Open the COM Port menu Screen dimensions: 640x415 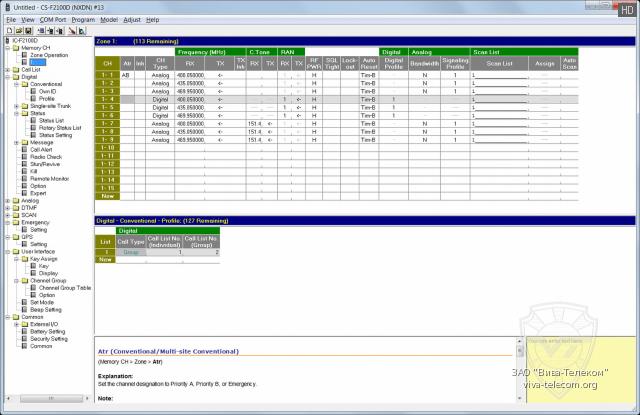tap(53, 20)
